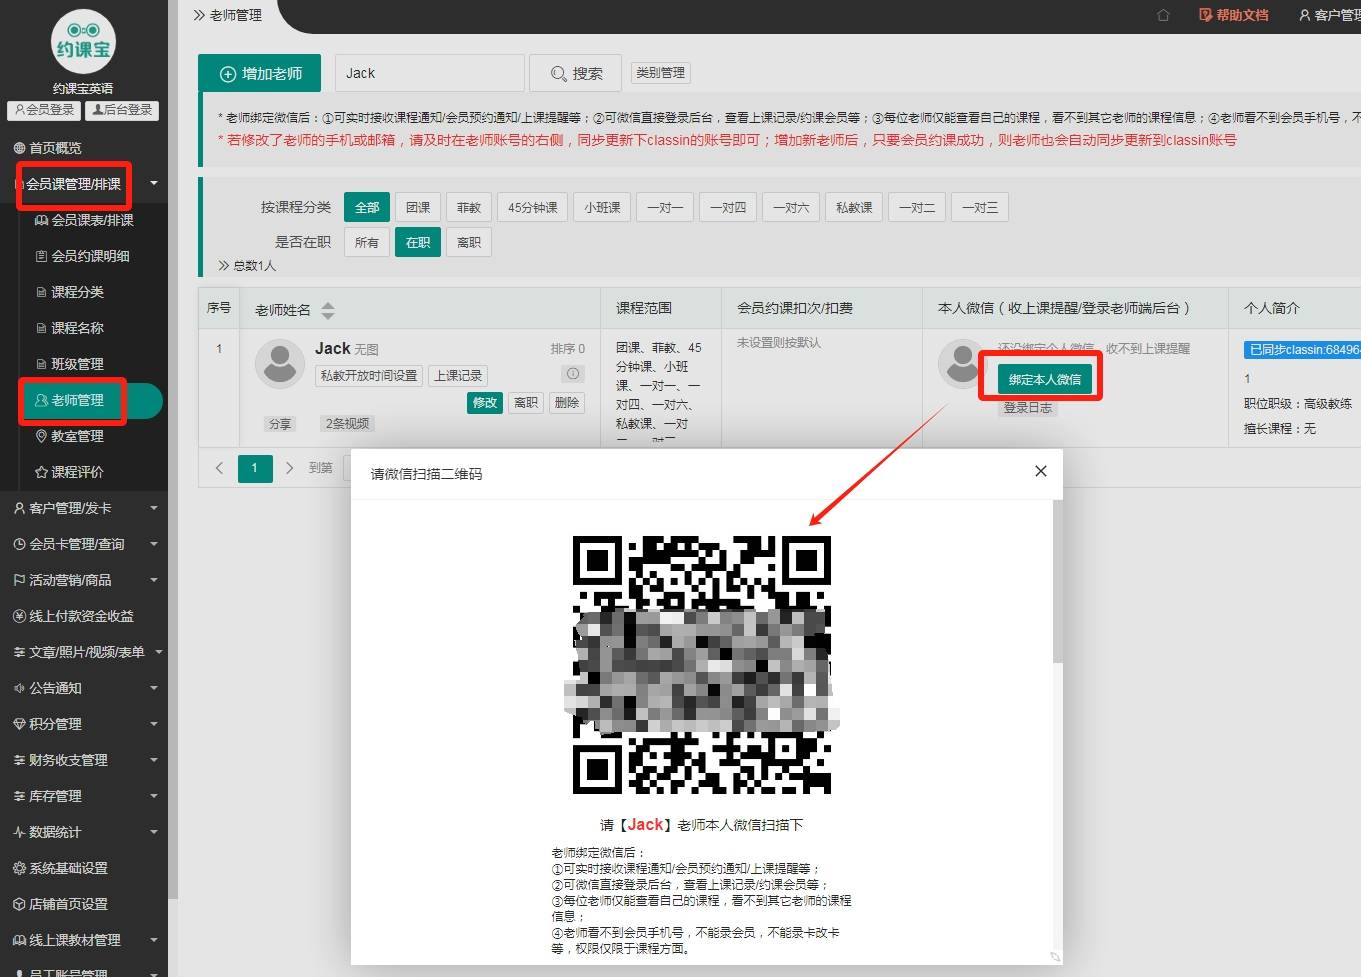Expand 公告通知 menu
Image resolution: width=1361 pixels, height=977 pixels.
pos(84,688)
